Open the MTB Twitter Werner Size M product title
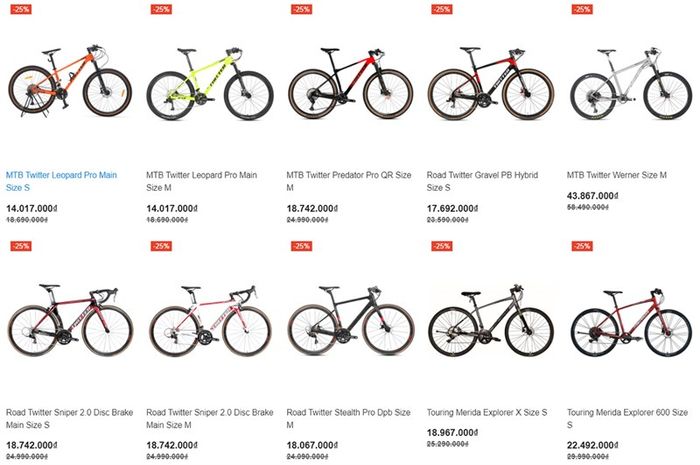700x465 pixels. [617, 175]
